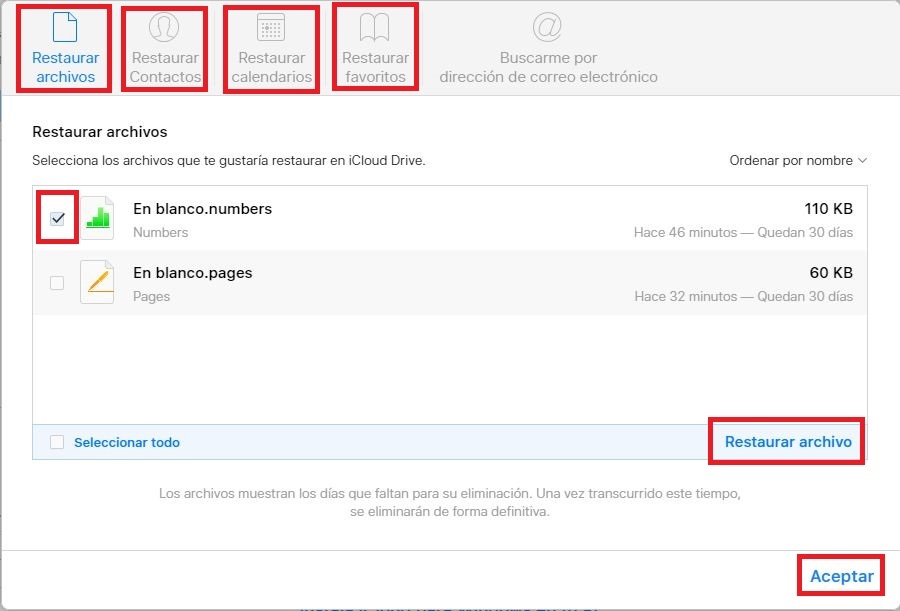Switch to Restaurar Contactos tab
900x611 pixels.
point(165,48)
